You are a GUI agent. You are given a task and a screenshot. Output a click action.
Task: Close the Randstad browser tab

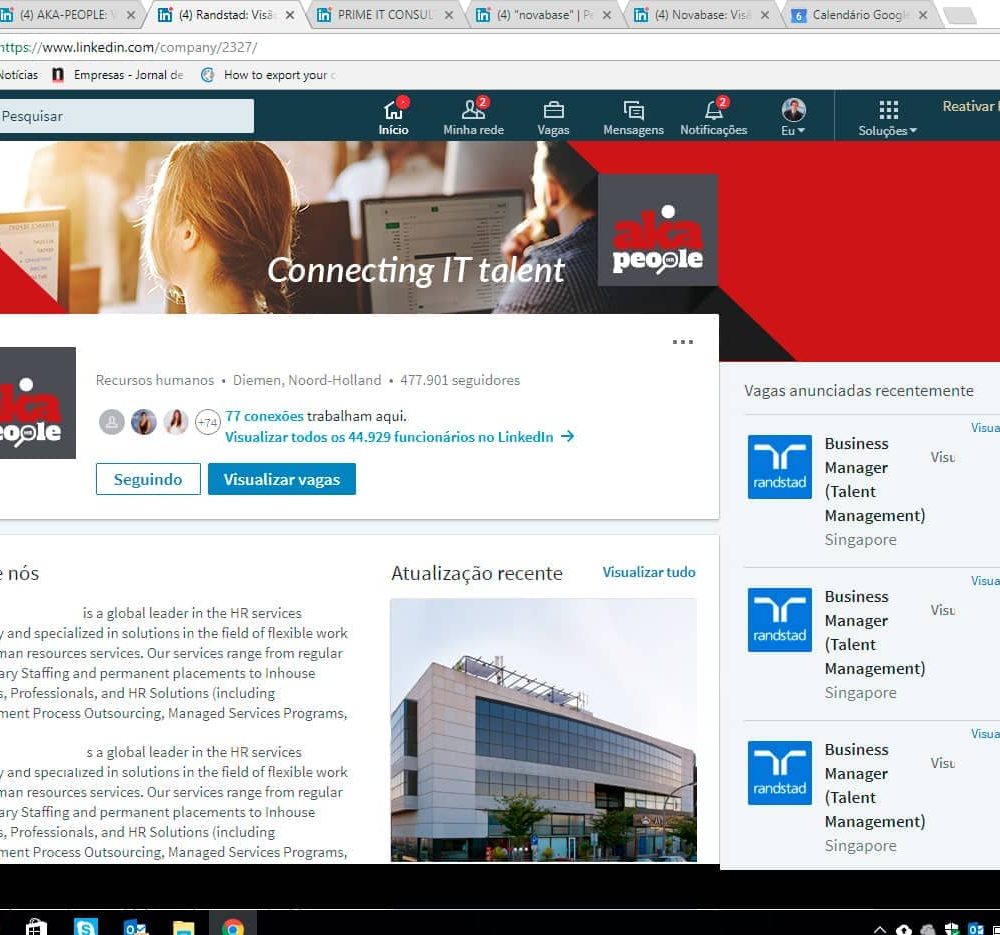(290, 15)
